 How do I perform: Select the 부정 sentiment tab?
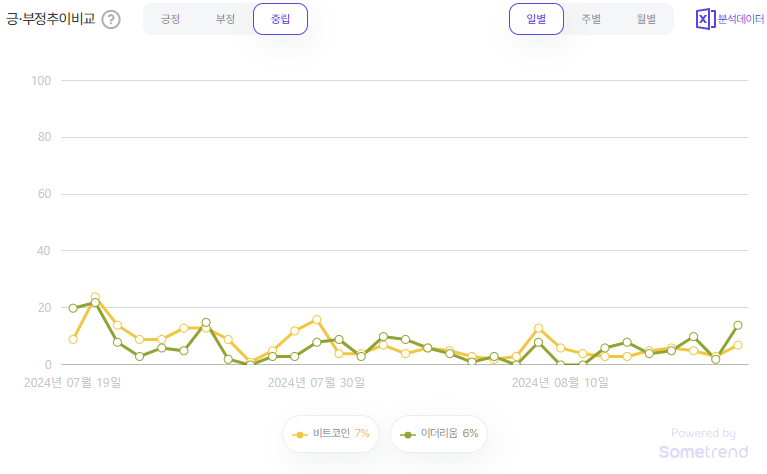[226, 19]
